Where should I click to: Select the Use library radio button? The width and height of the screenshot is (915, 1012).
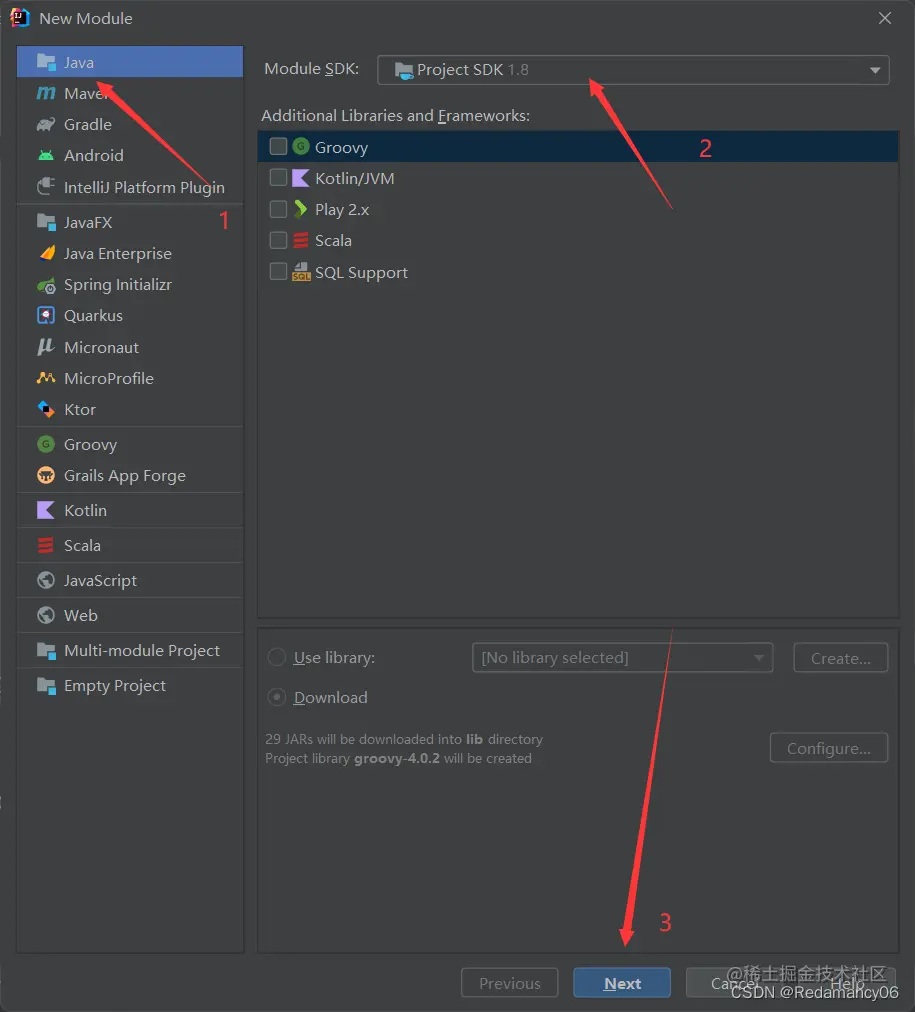coord(277,657)
